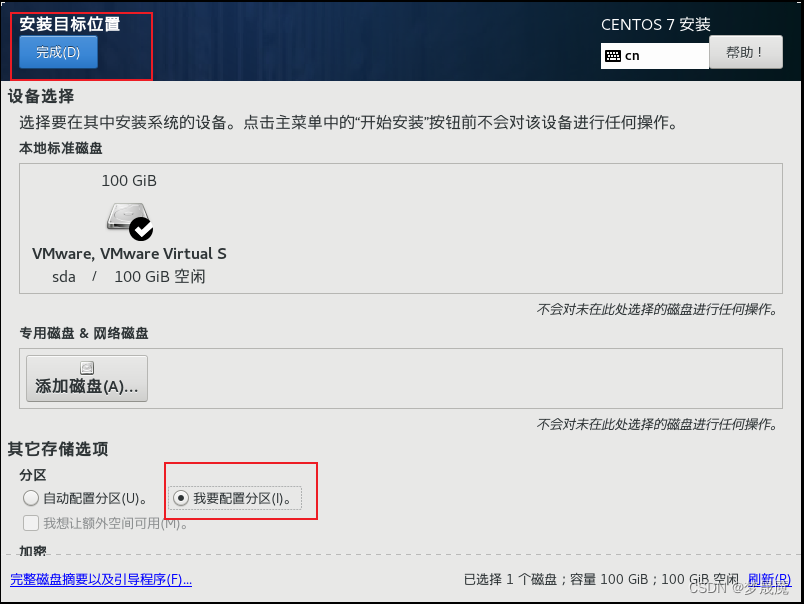Select the 100 GiB hard disk icon
Image resolution: width=804 pixels, height=604 pixels.
(x=128, y=217)
